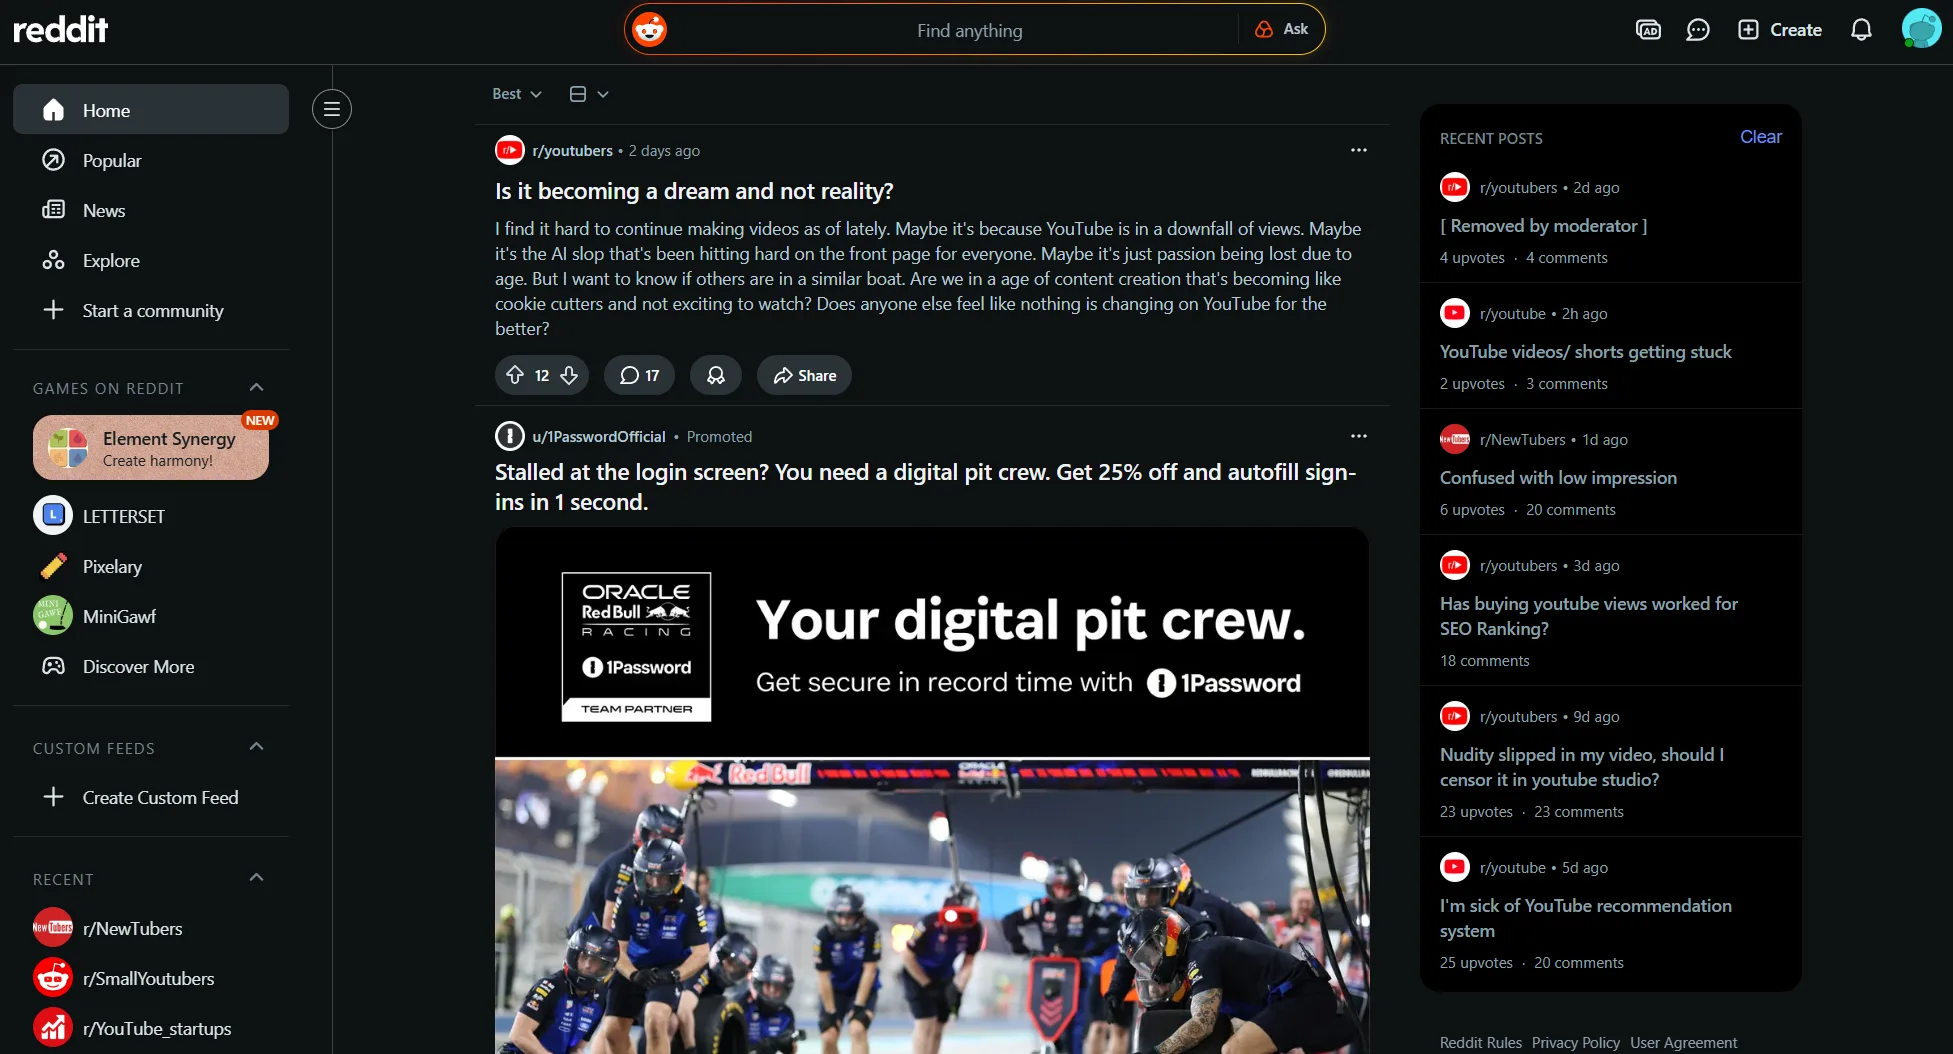This screenshot has width=1953, height=1054.
Task: Open options menu for the r/youtubers post
Action: [x=1358, y=150]
